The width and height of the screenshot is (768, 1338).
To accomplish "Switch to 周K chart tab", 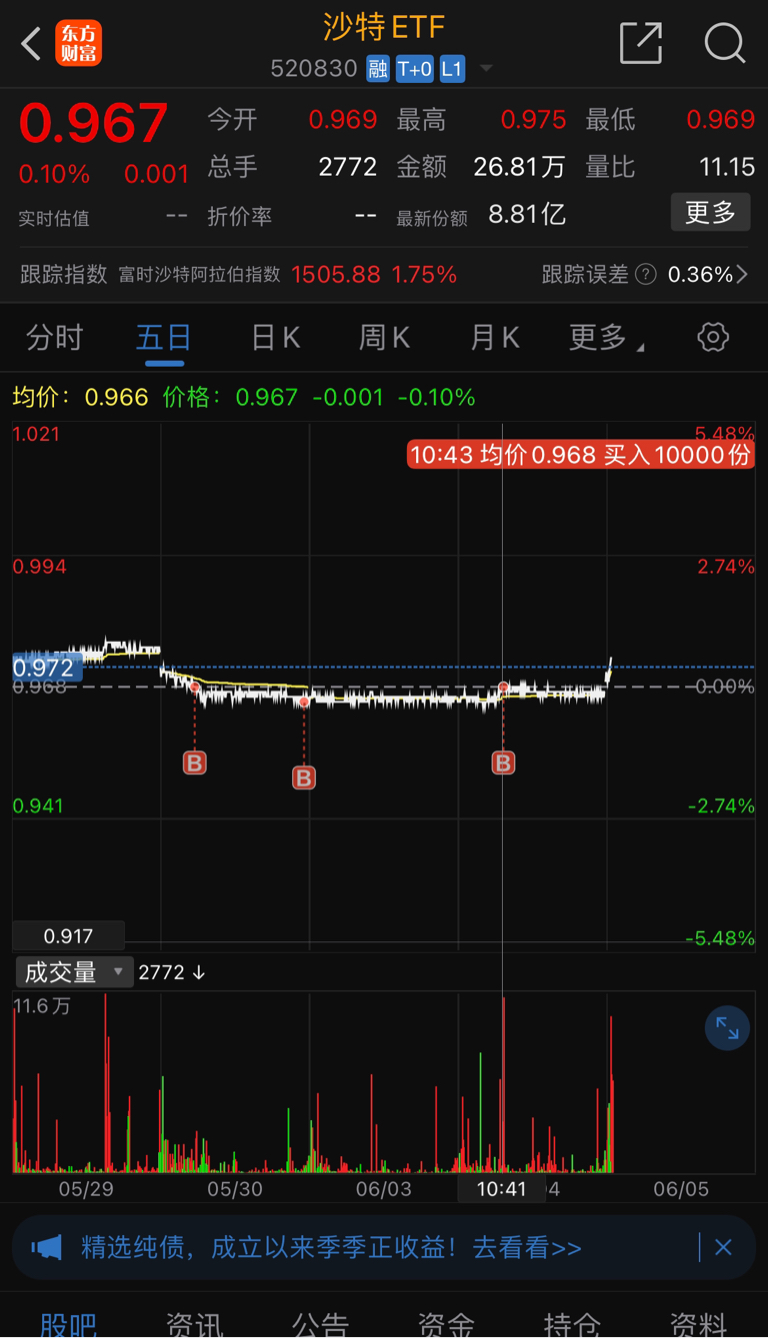I will [x=385, y=338].
